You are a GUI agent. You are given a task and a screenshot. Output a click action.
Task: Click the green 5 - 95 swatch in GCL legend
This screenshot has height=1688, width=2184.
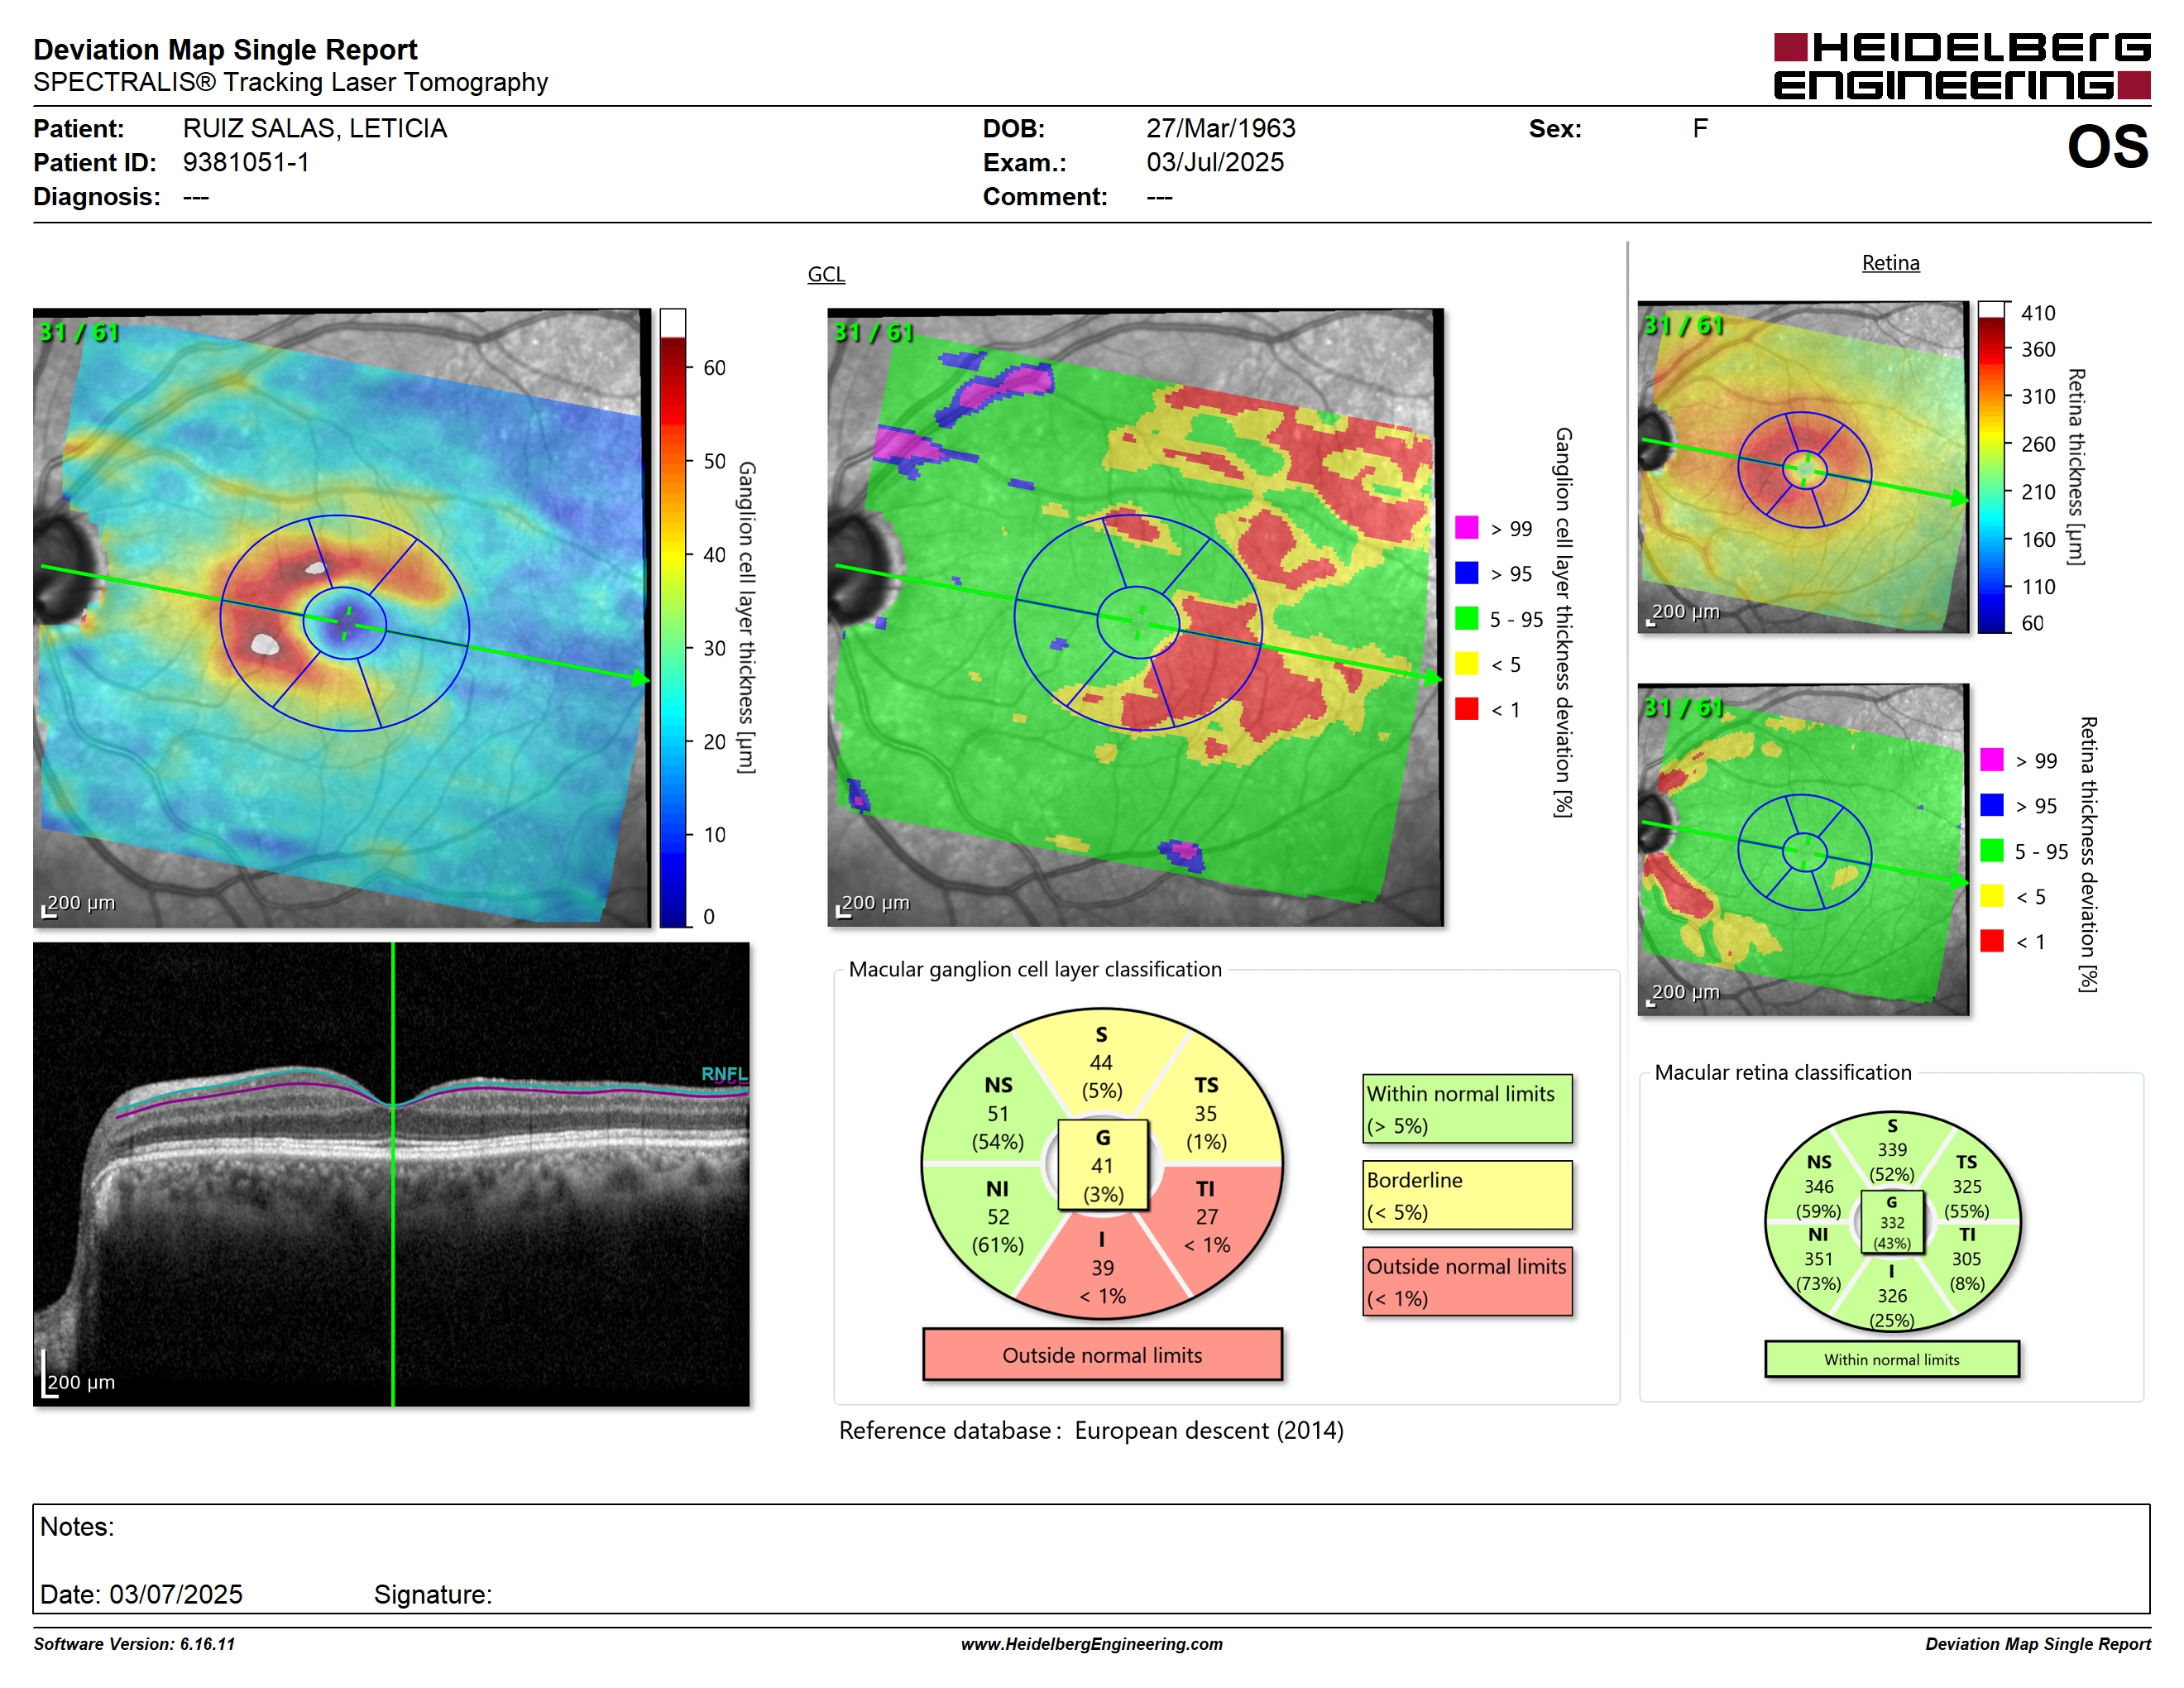(x=1466, y=618)
